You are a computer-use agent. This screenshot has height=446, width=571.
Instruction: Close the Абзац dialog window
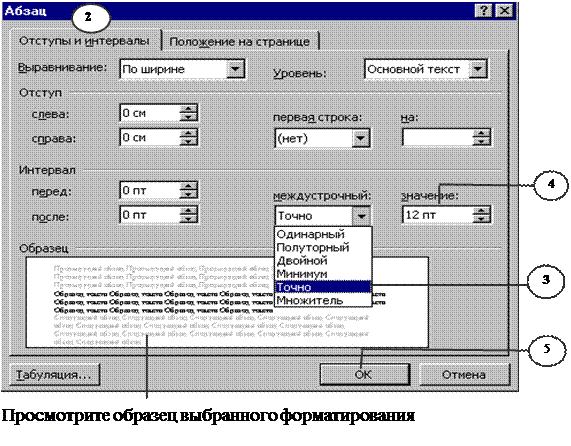click(x=505, y=10)
